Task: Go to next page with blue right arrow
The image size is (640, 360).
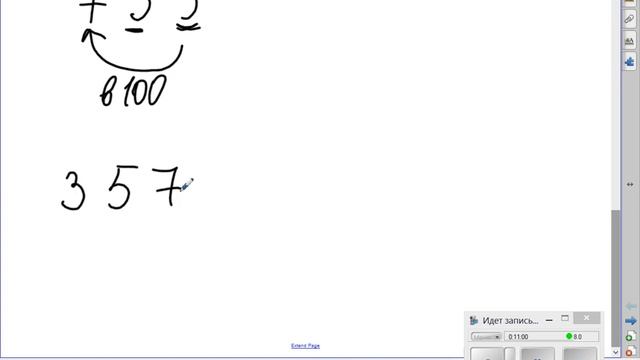Action: click(x=631, y=321)
